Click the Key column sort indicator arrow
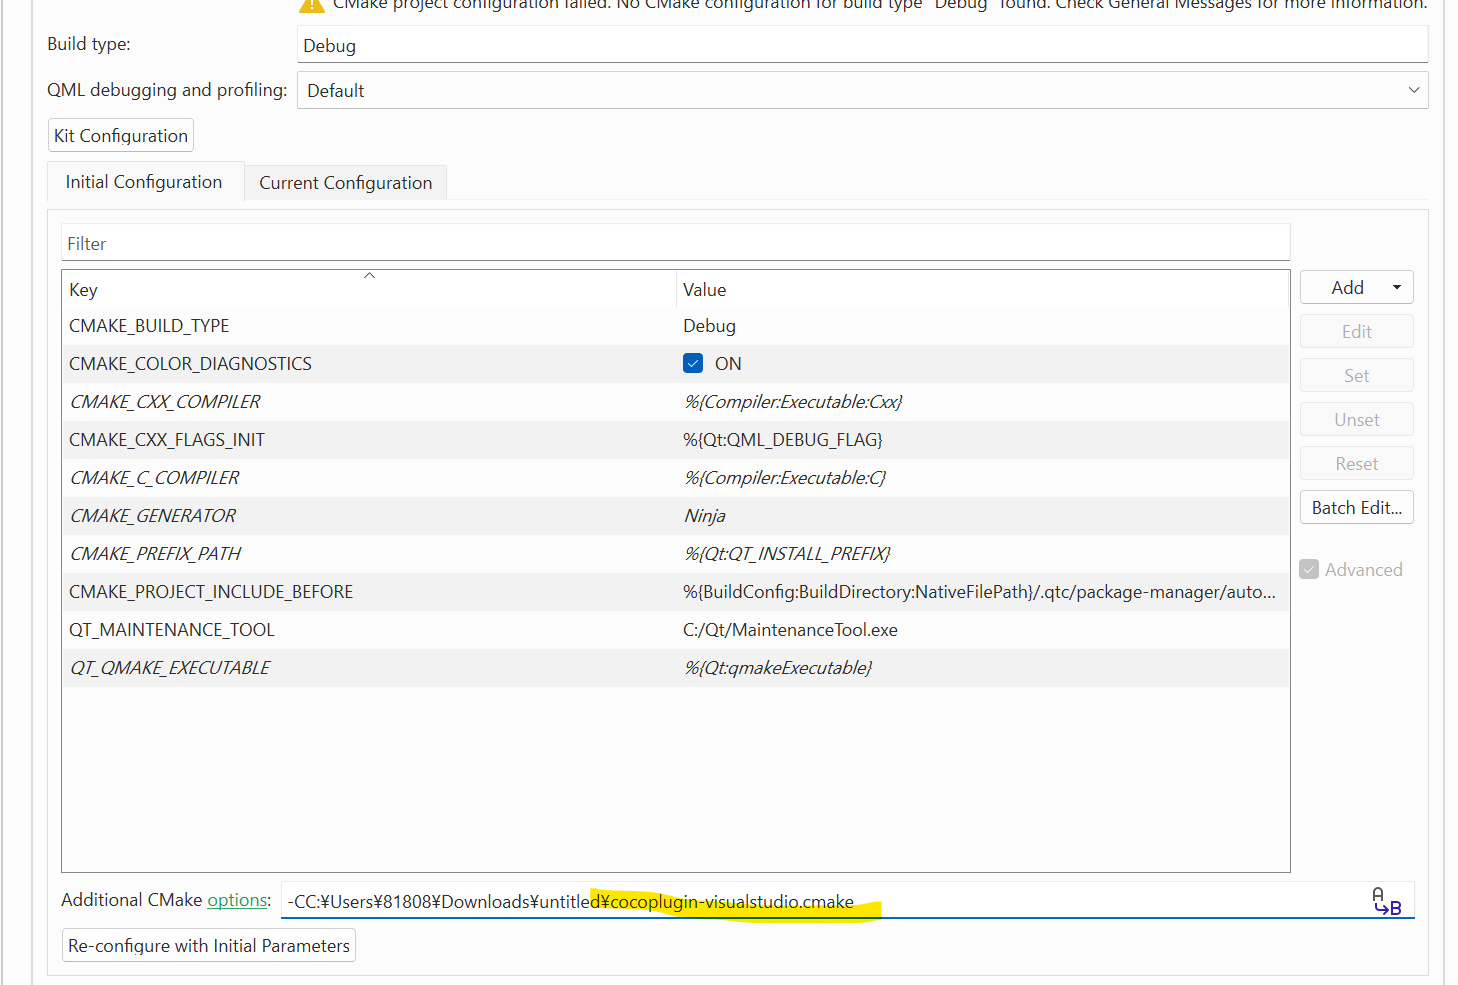This screenshot has height=985, width=1458. (369, 276)
